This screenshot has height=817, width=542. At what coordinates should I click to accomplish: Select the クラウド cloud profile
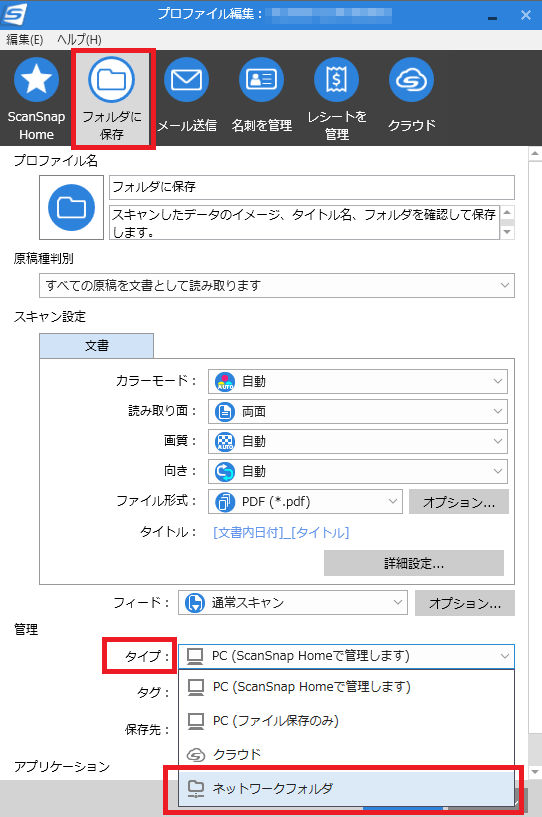pos(411,79)
